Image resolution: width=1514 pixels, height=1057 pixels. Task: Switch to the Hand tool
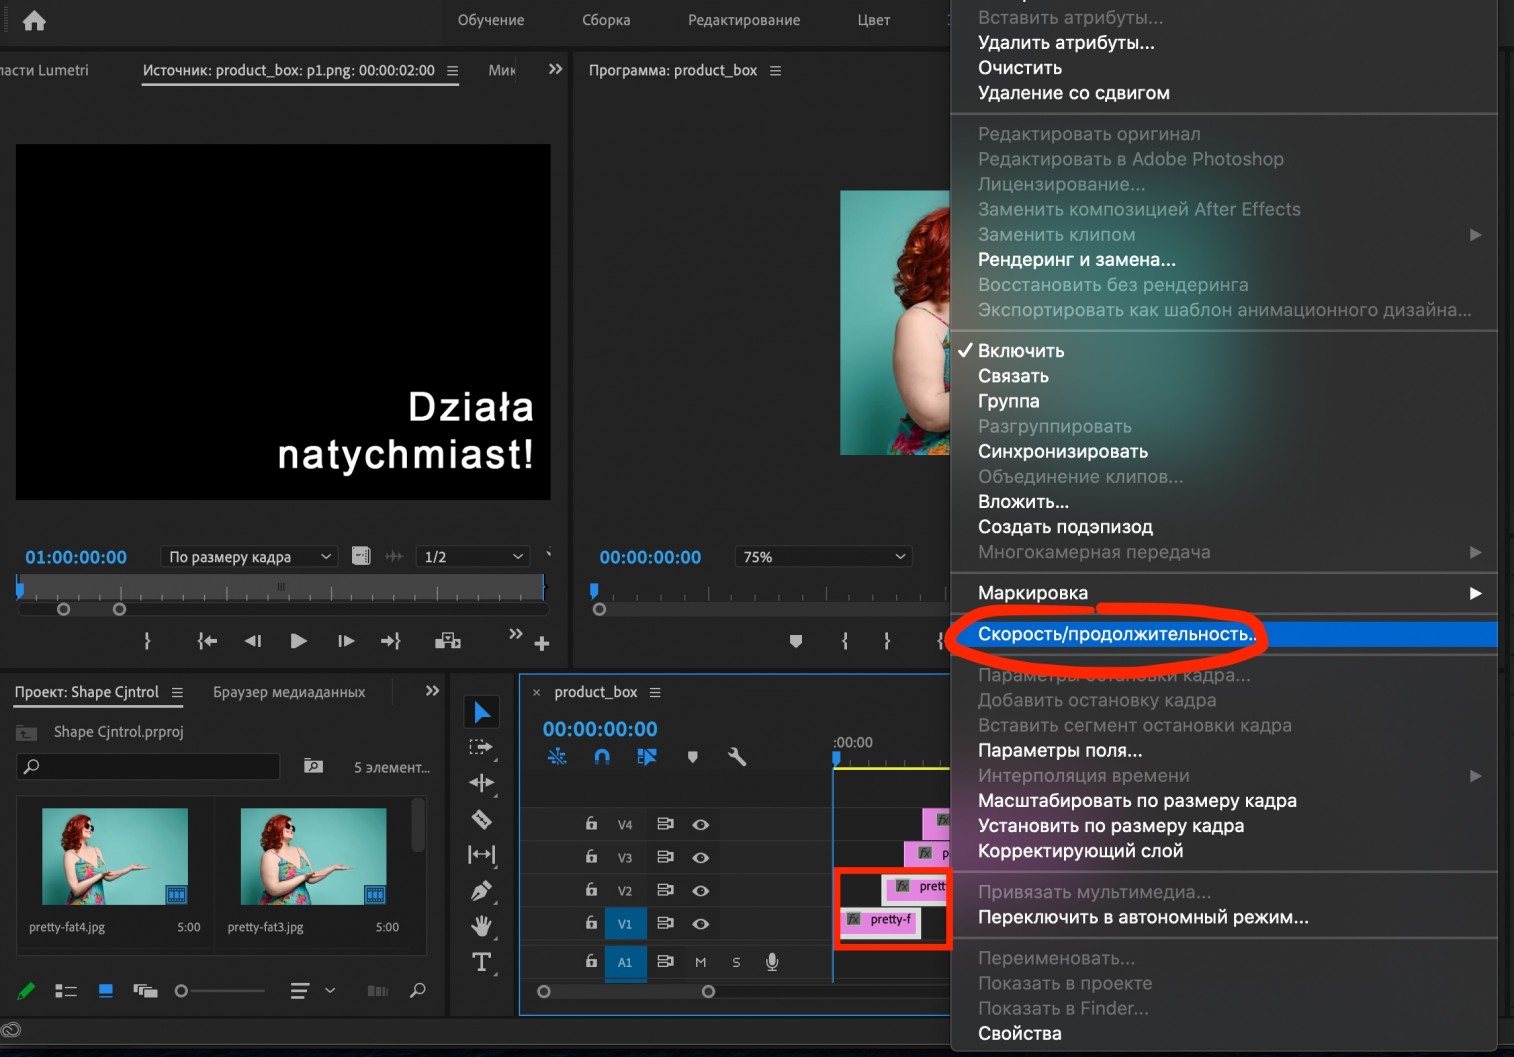[x=481, y=926]
